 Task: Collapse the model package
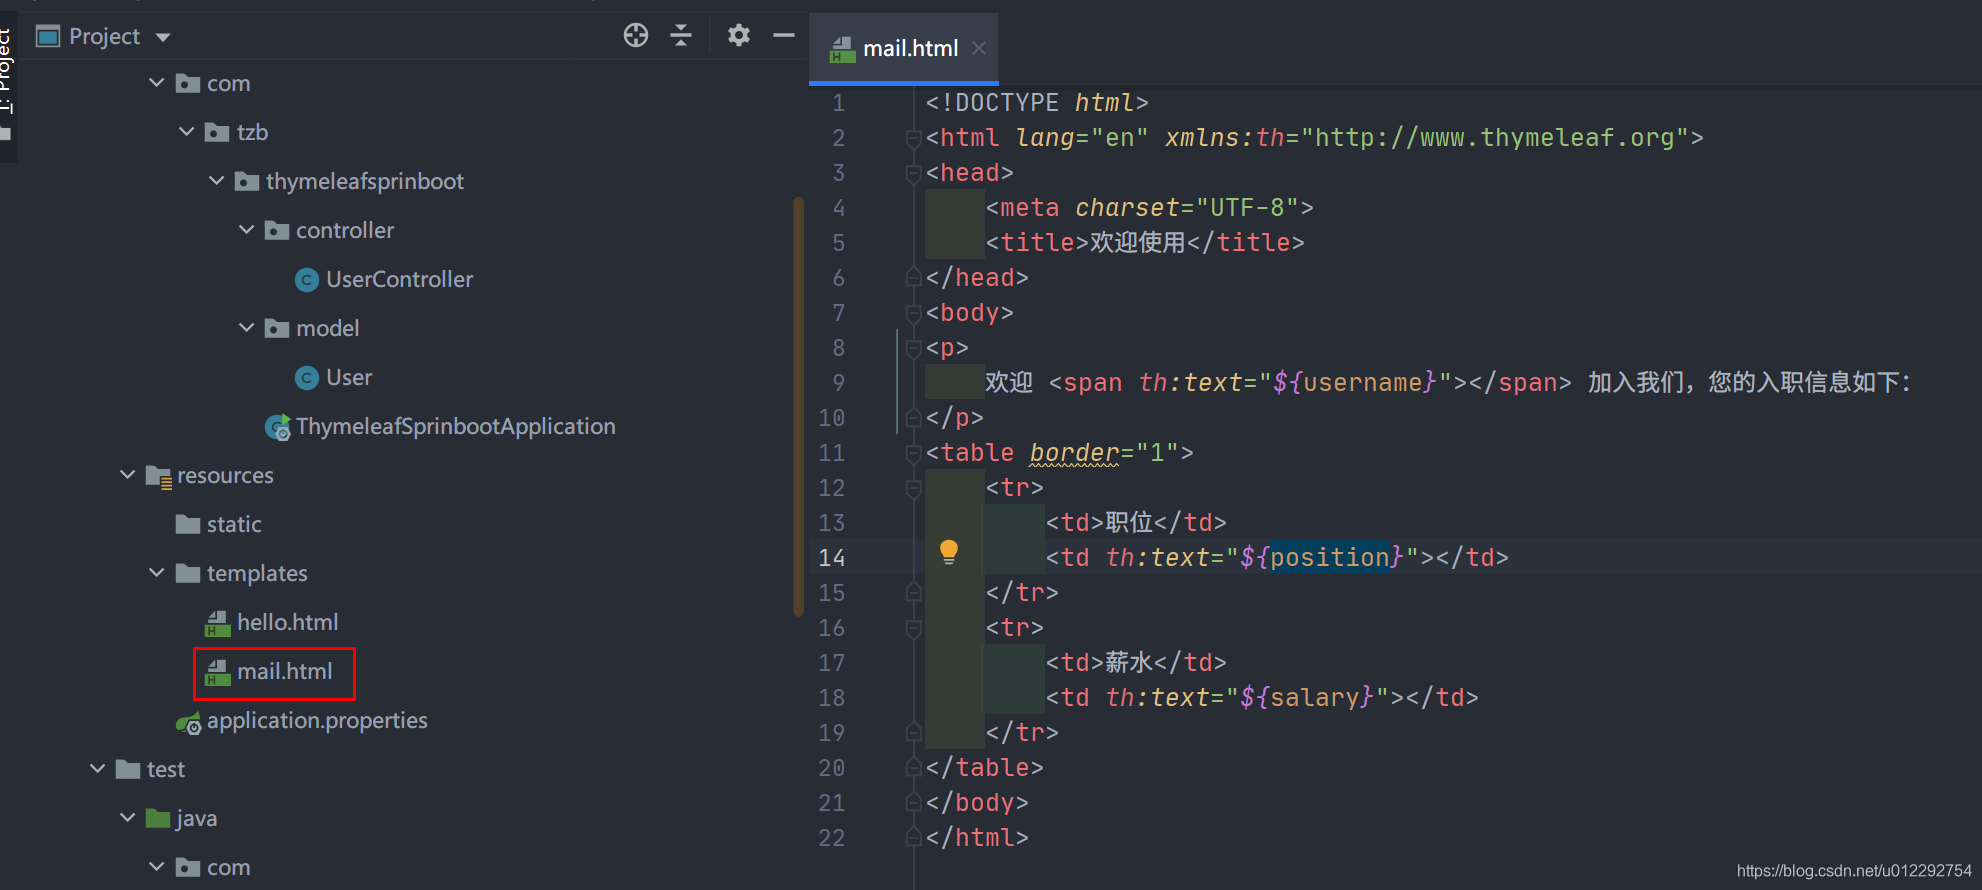tap(246, 328)
